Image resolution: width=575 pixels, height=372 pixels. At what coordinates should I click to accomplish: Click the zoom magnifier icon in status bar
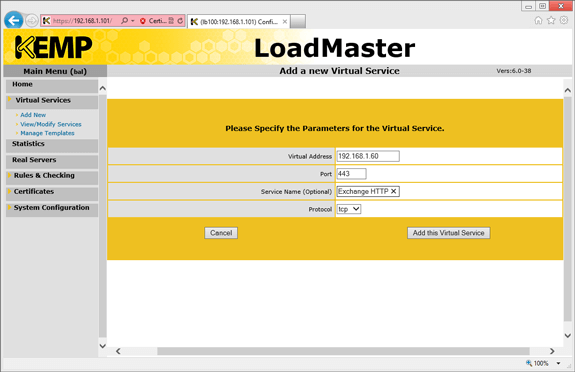(x=529, y=363)
